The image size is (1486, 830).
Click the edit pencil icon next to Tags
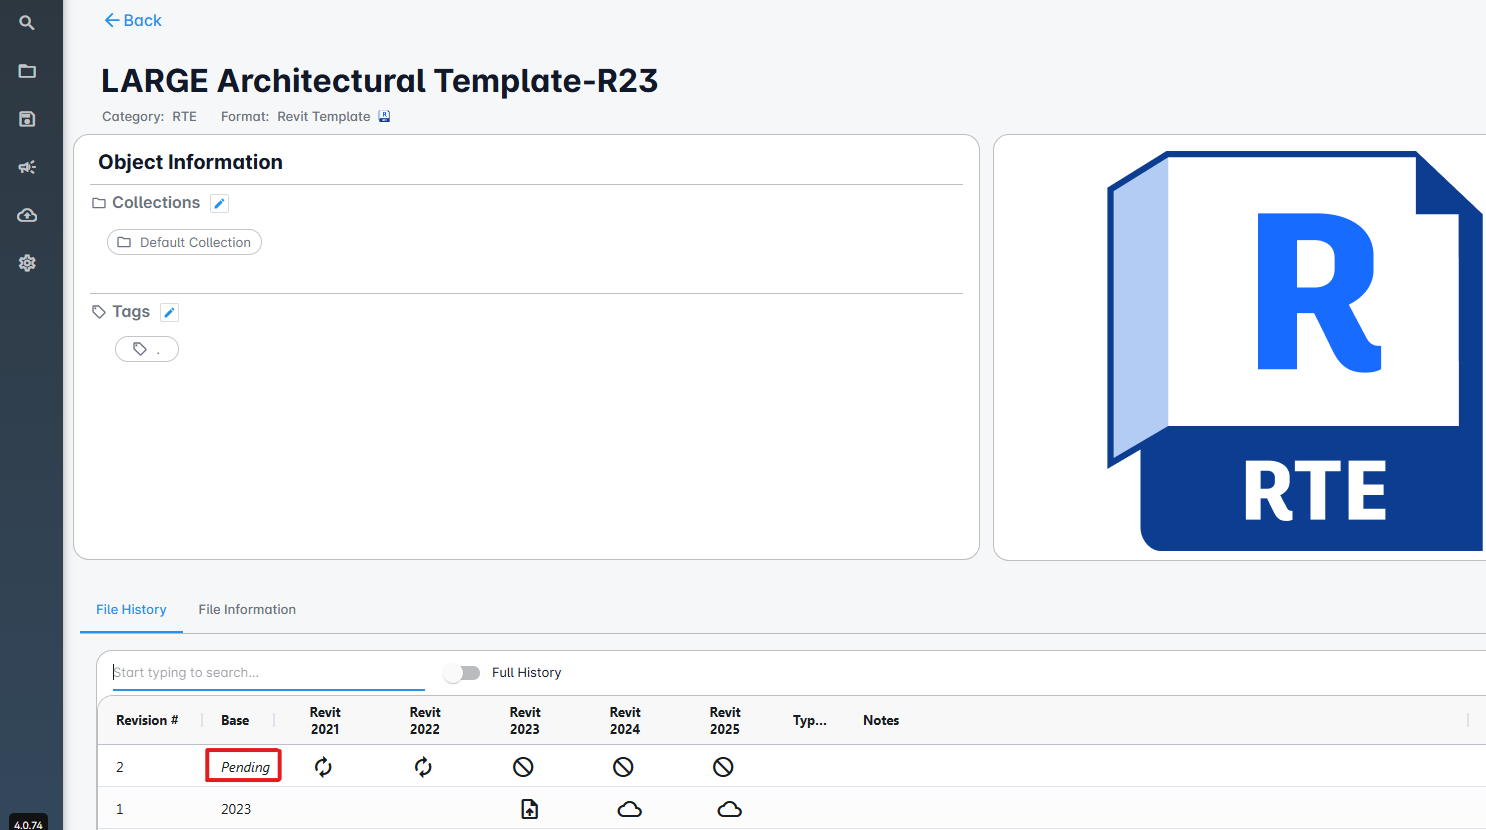170,312
